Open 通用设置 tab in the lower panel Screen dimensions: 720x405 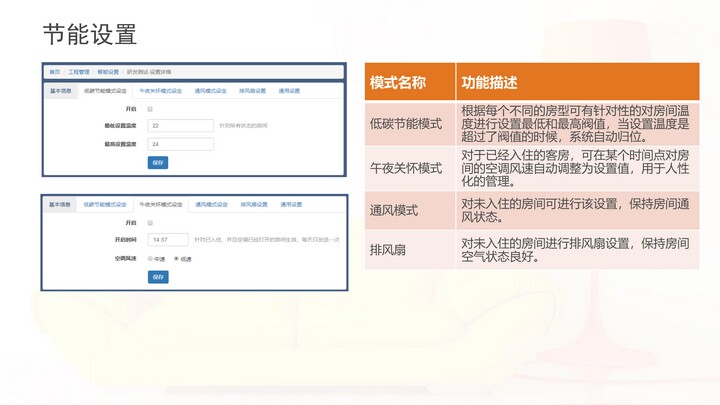point(290,204)
